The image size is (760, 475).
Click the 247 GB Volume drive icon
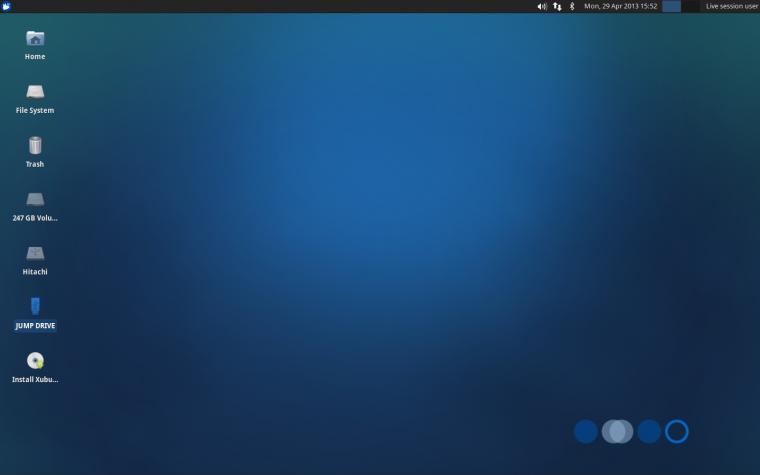coord(35,199)
